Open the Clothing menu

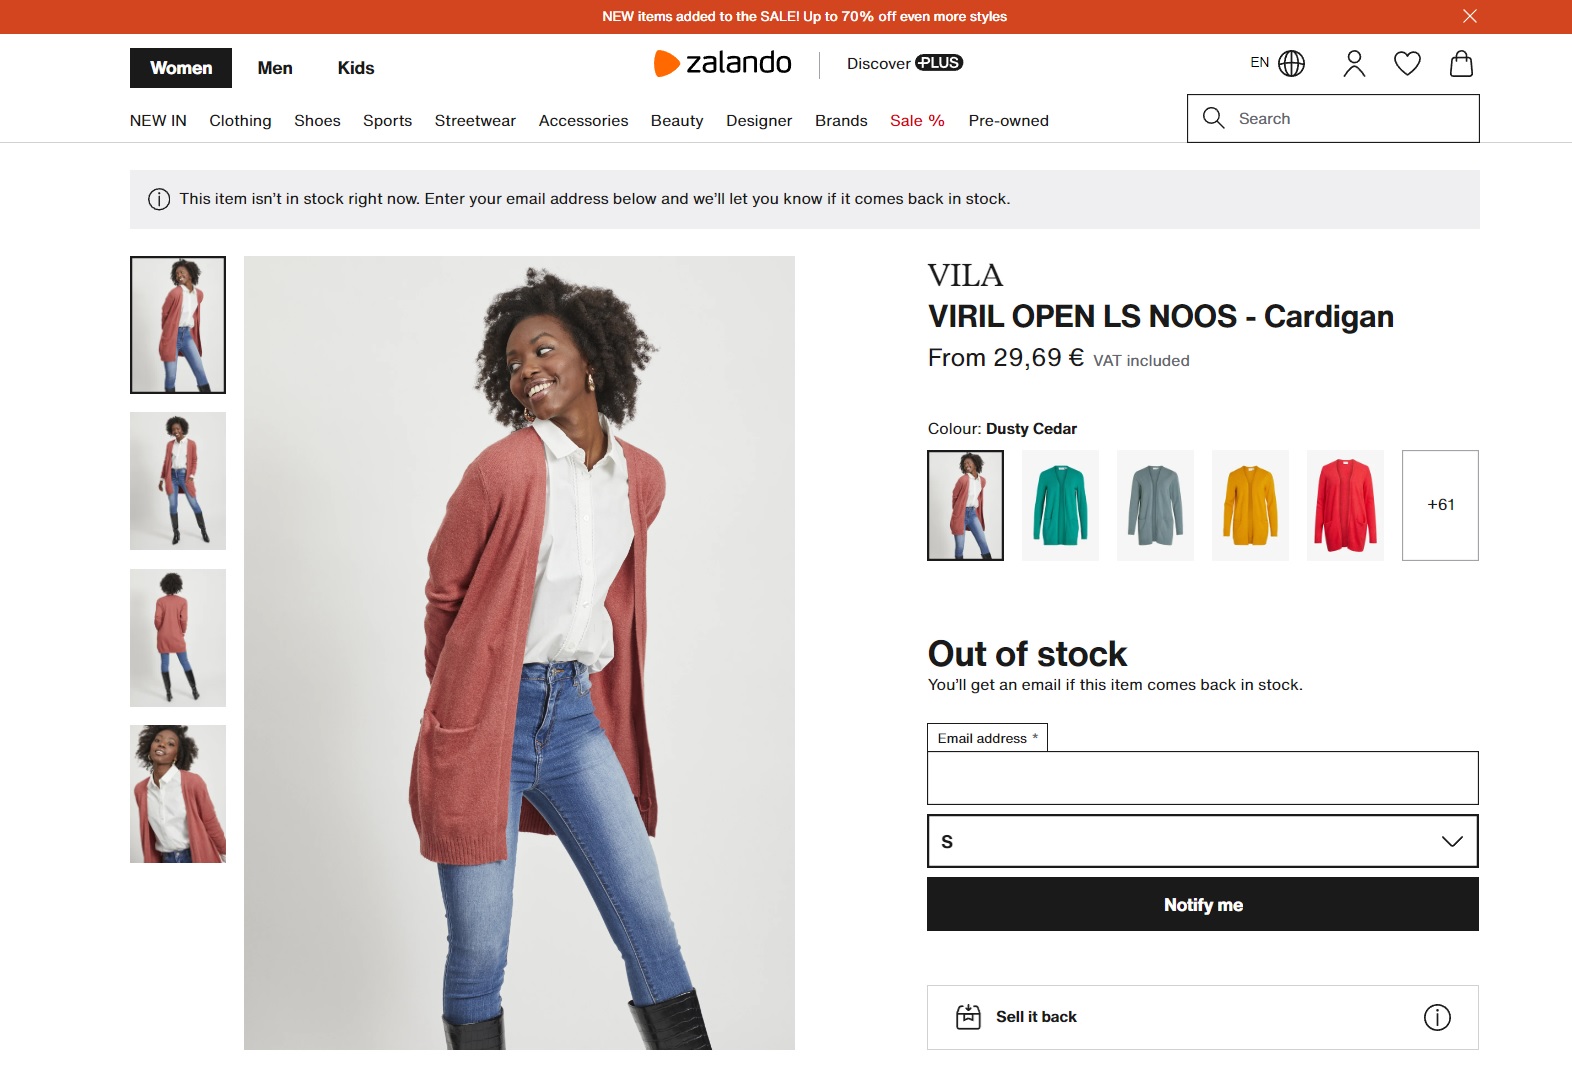coord(240,120)
